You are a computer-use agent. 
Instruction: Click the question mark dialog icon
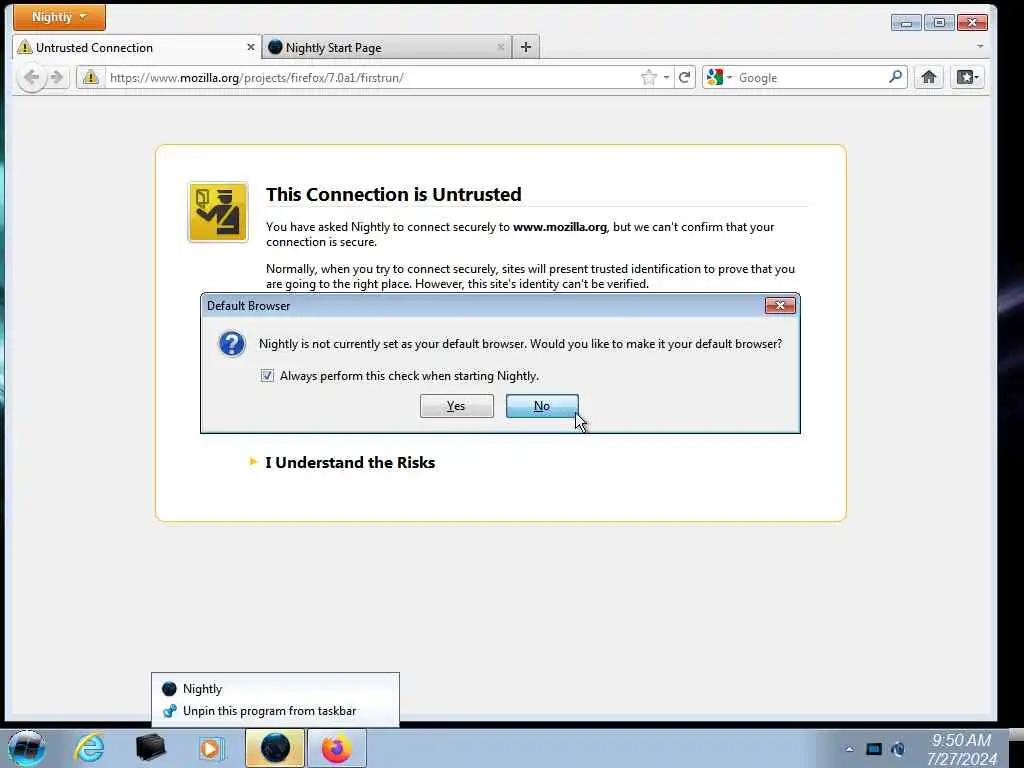232,344
